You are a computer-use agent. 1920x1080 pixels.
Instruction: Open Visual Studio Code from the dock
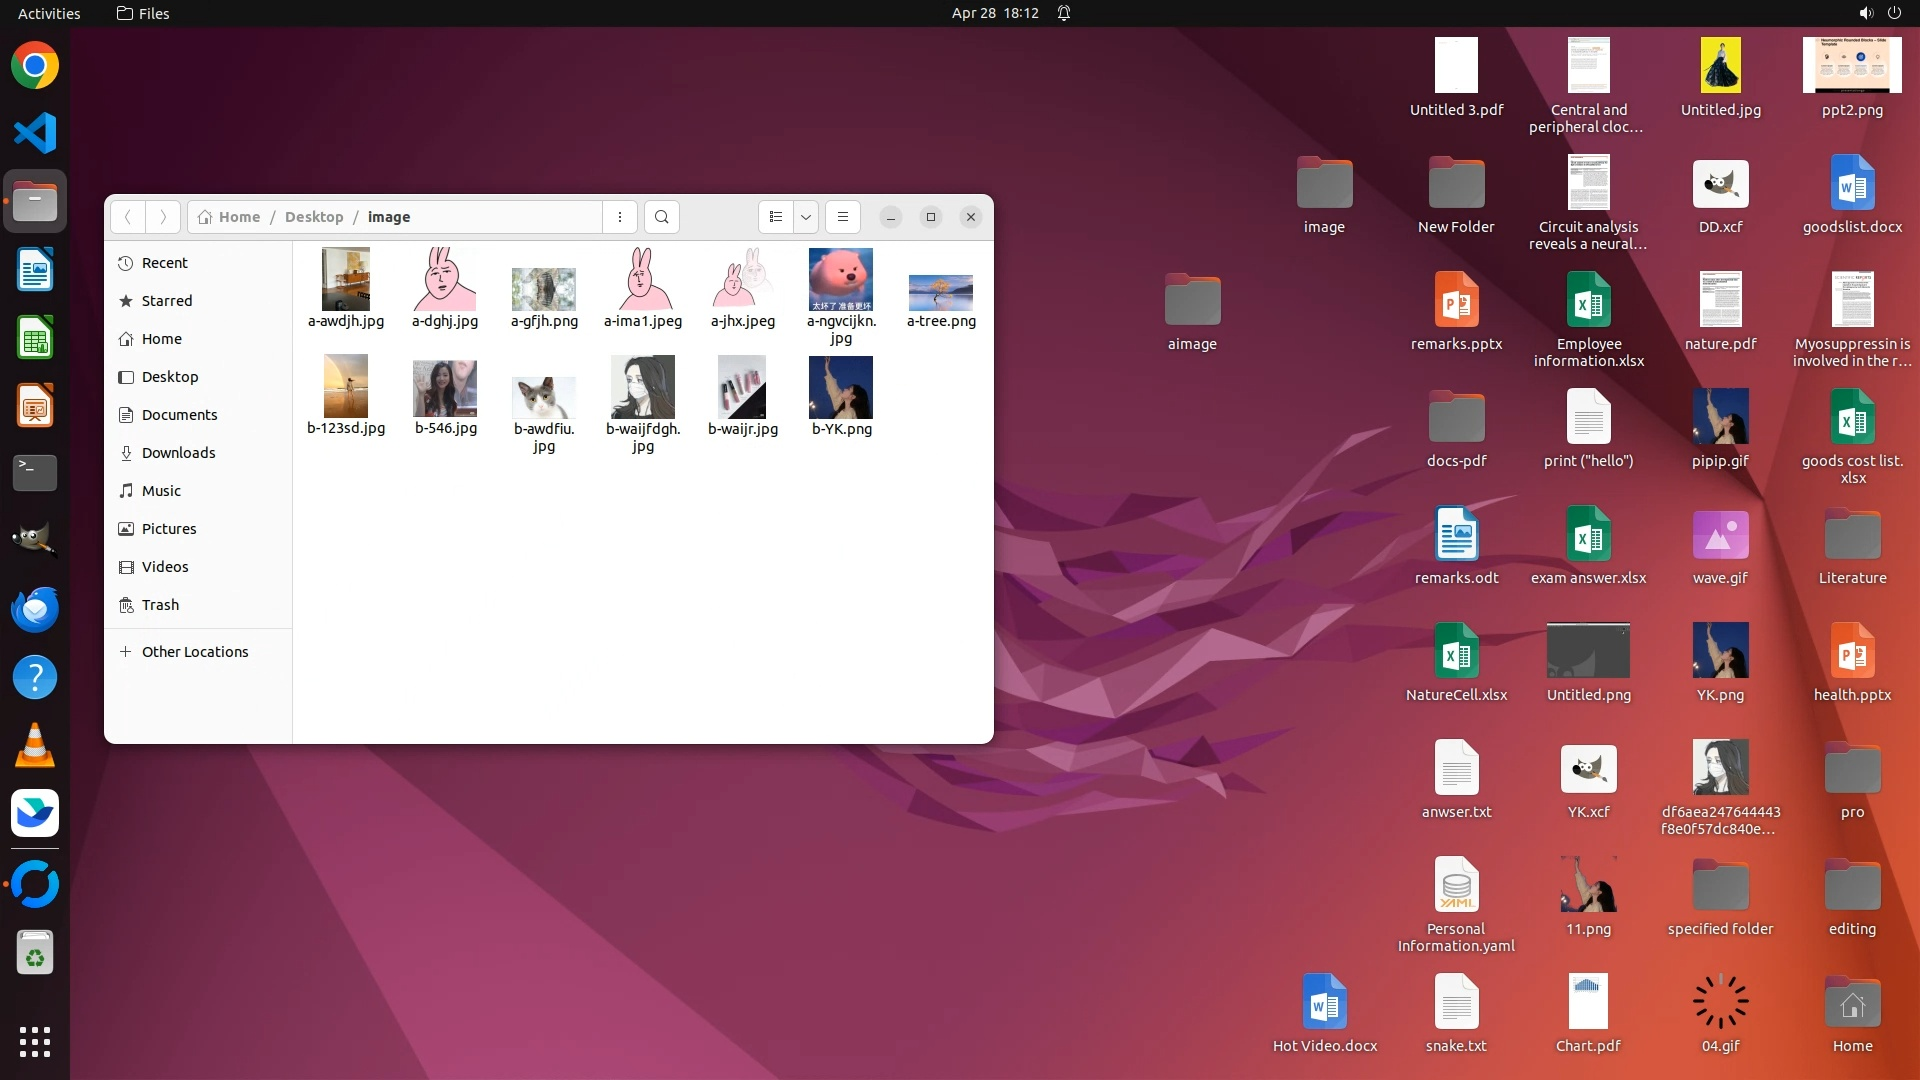click(x=35, y=134)
